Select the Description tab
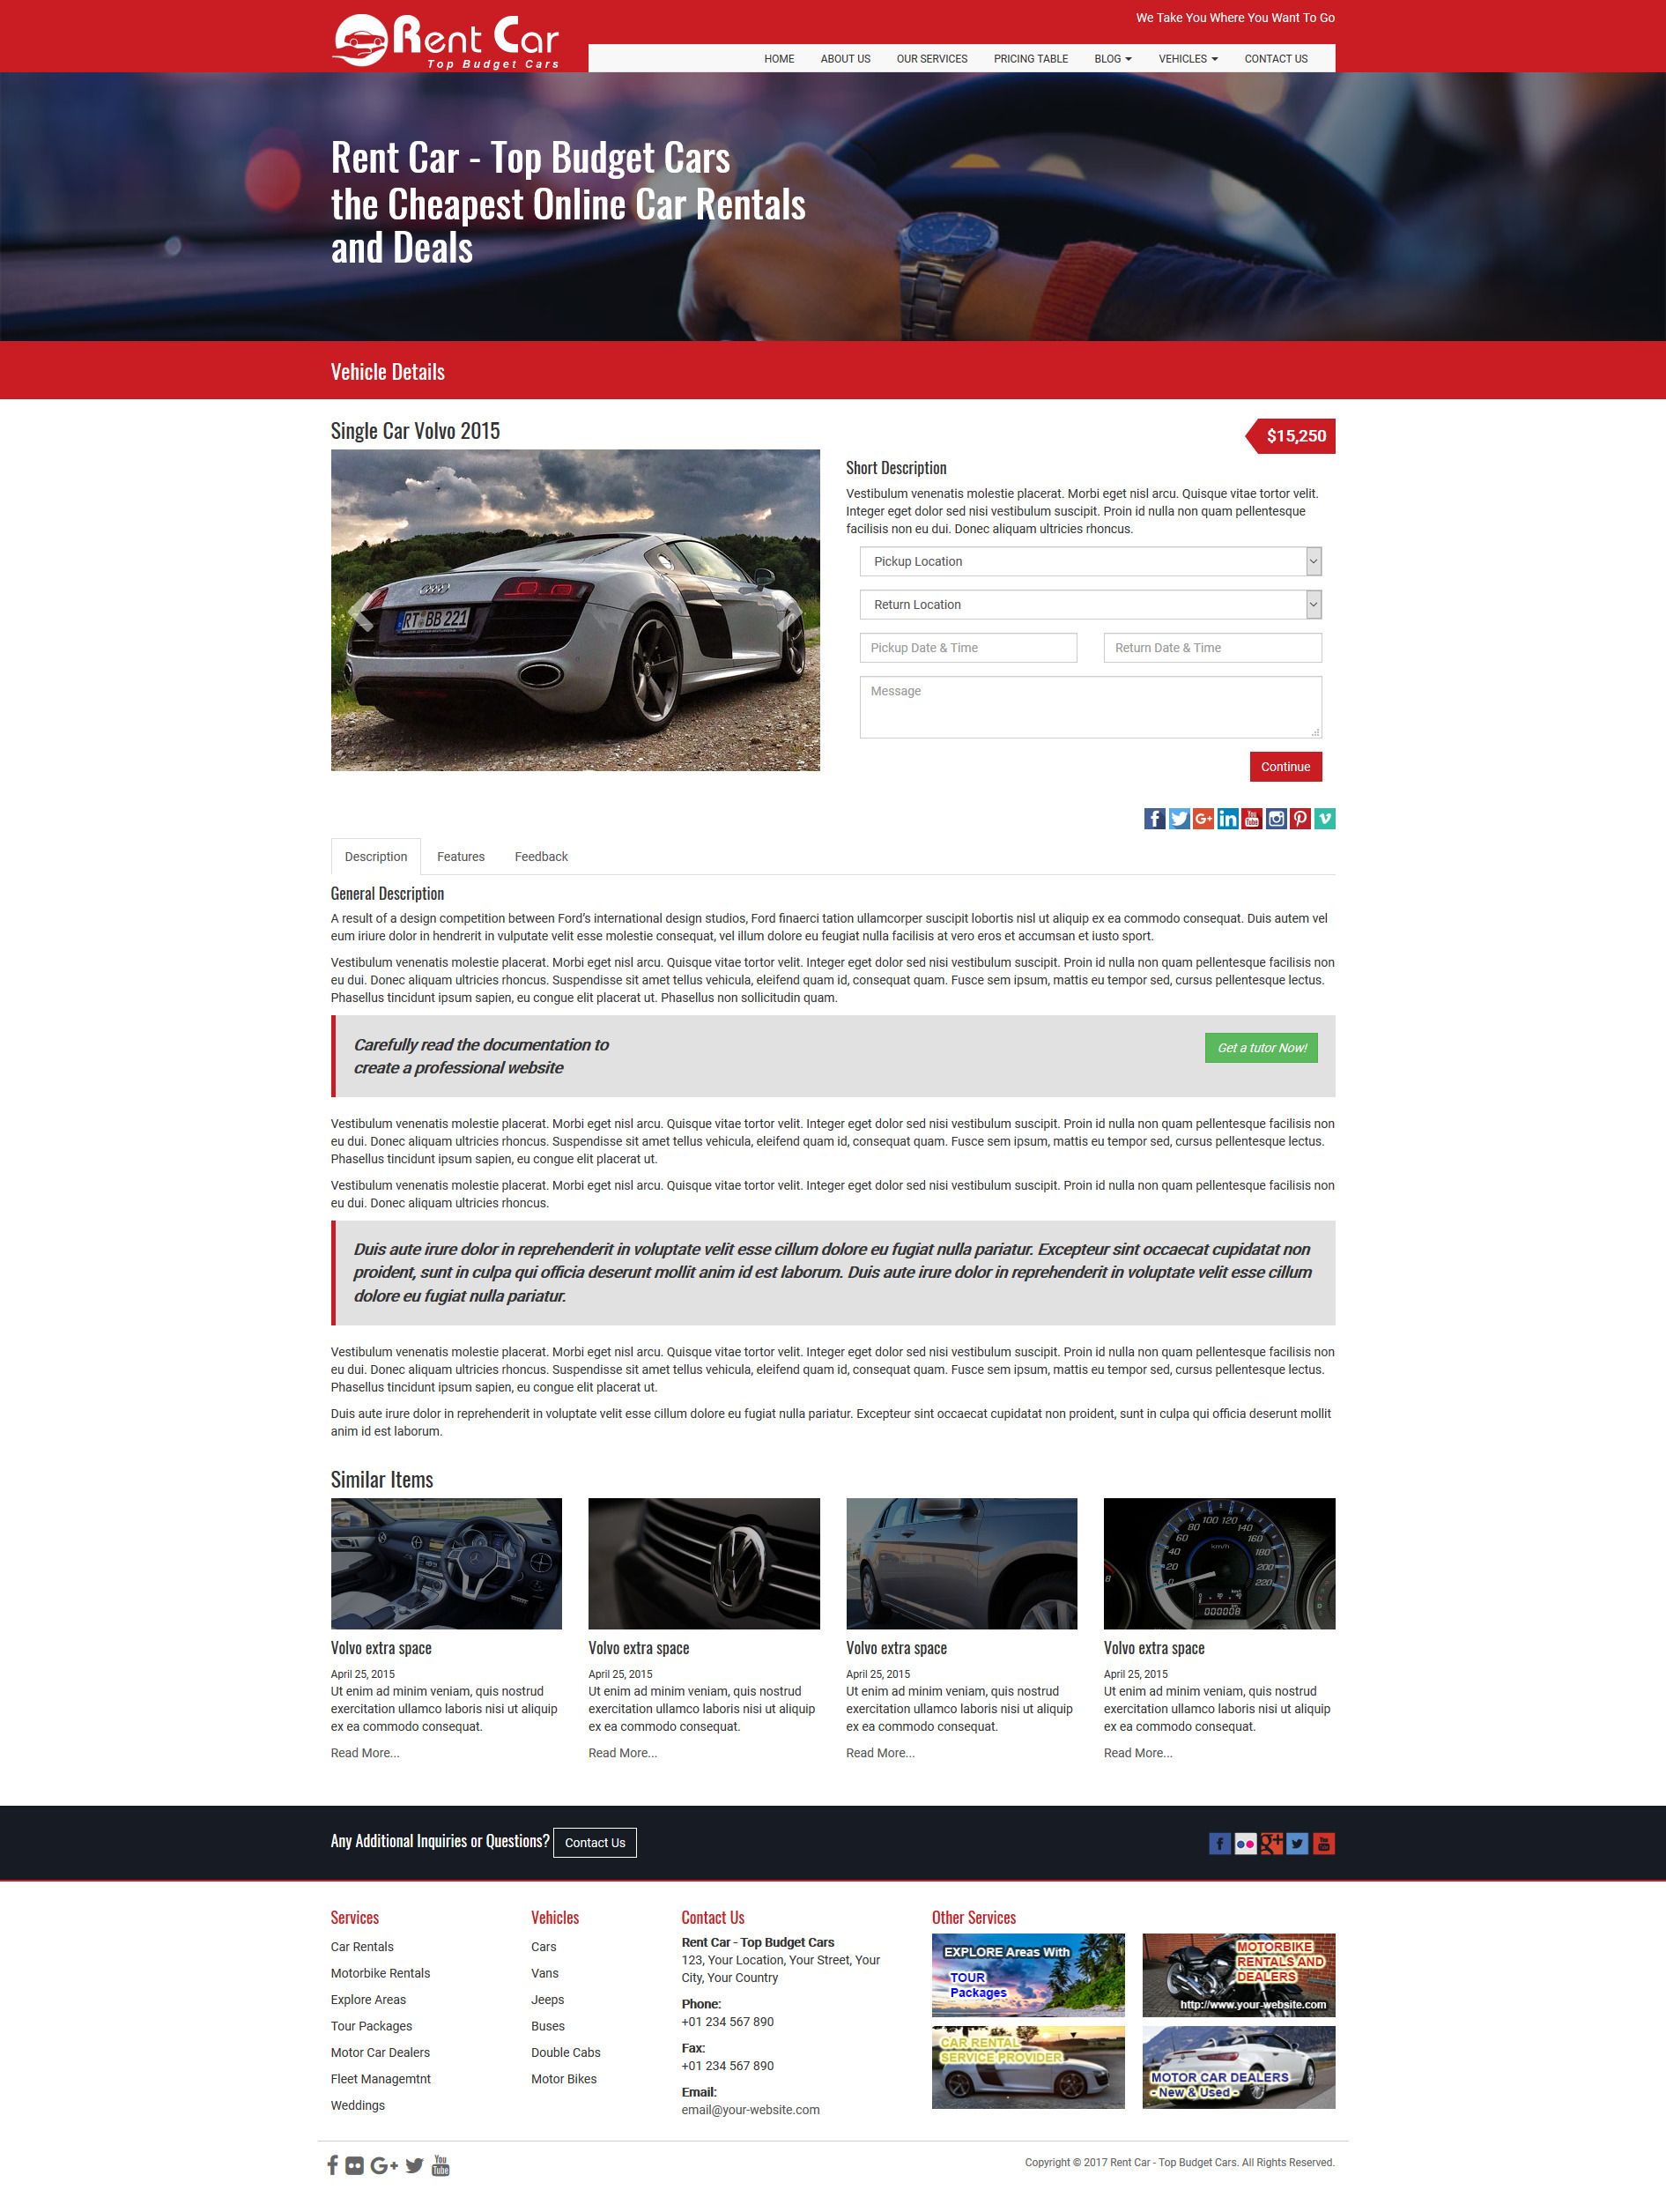The width and height of the screenshot is (1666, 2212). [376, 857]
